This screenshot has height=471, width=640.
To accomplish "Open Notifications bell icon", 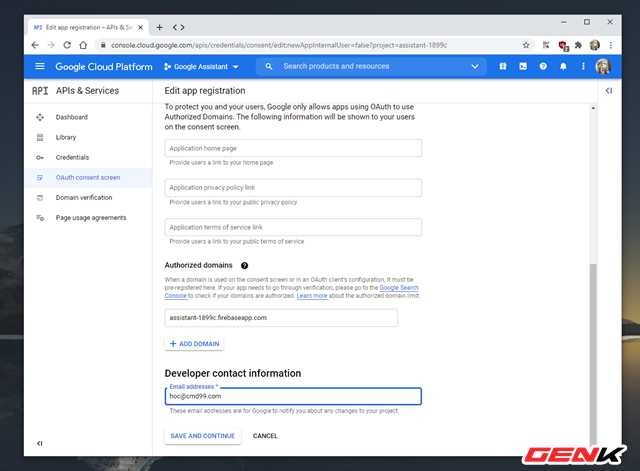I will click(x=563, y=66).
